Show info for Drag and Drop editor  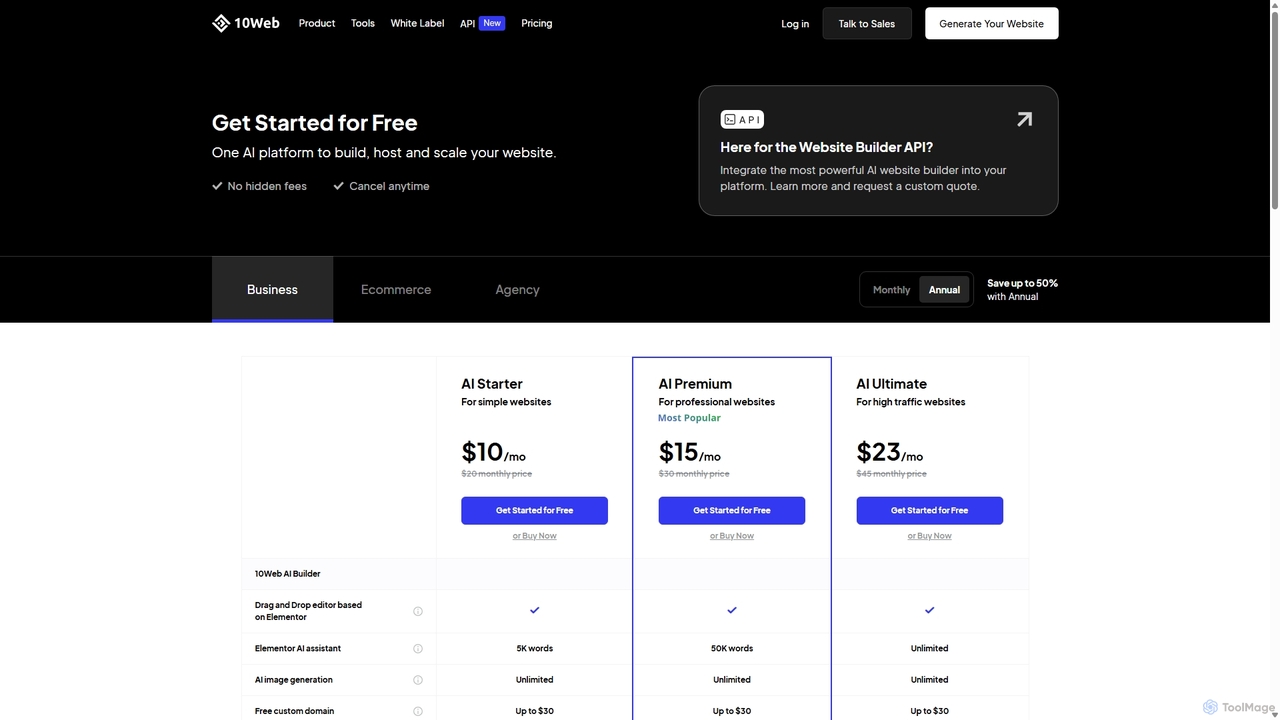(x=418, y=611)
